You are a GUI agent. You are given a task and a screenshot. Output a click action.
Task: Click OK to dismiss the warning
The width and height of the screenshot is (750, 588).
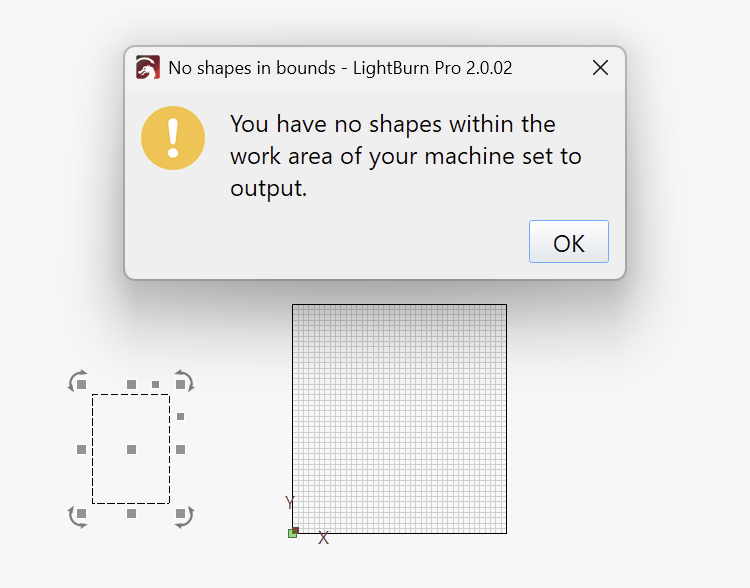568,242
